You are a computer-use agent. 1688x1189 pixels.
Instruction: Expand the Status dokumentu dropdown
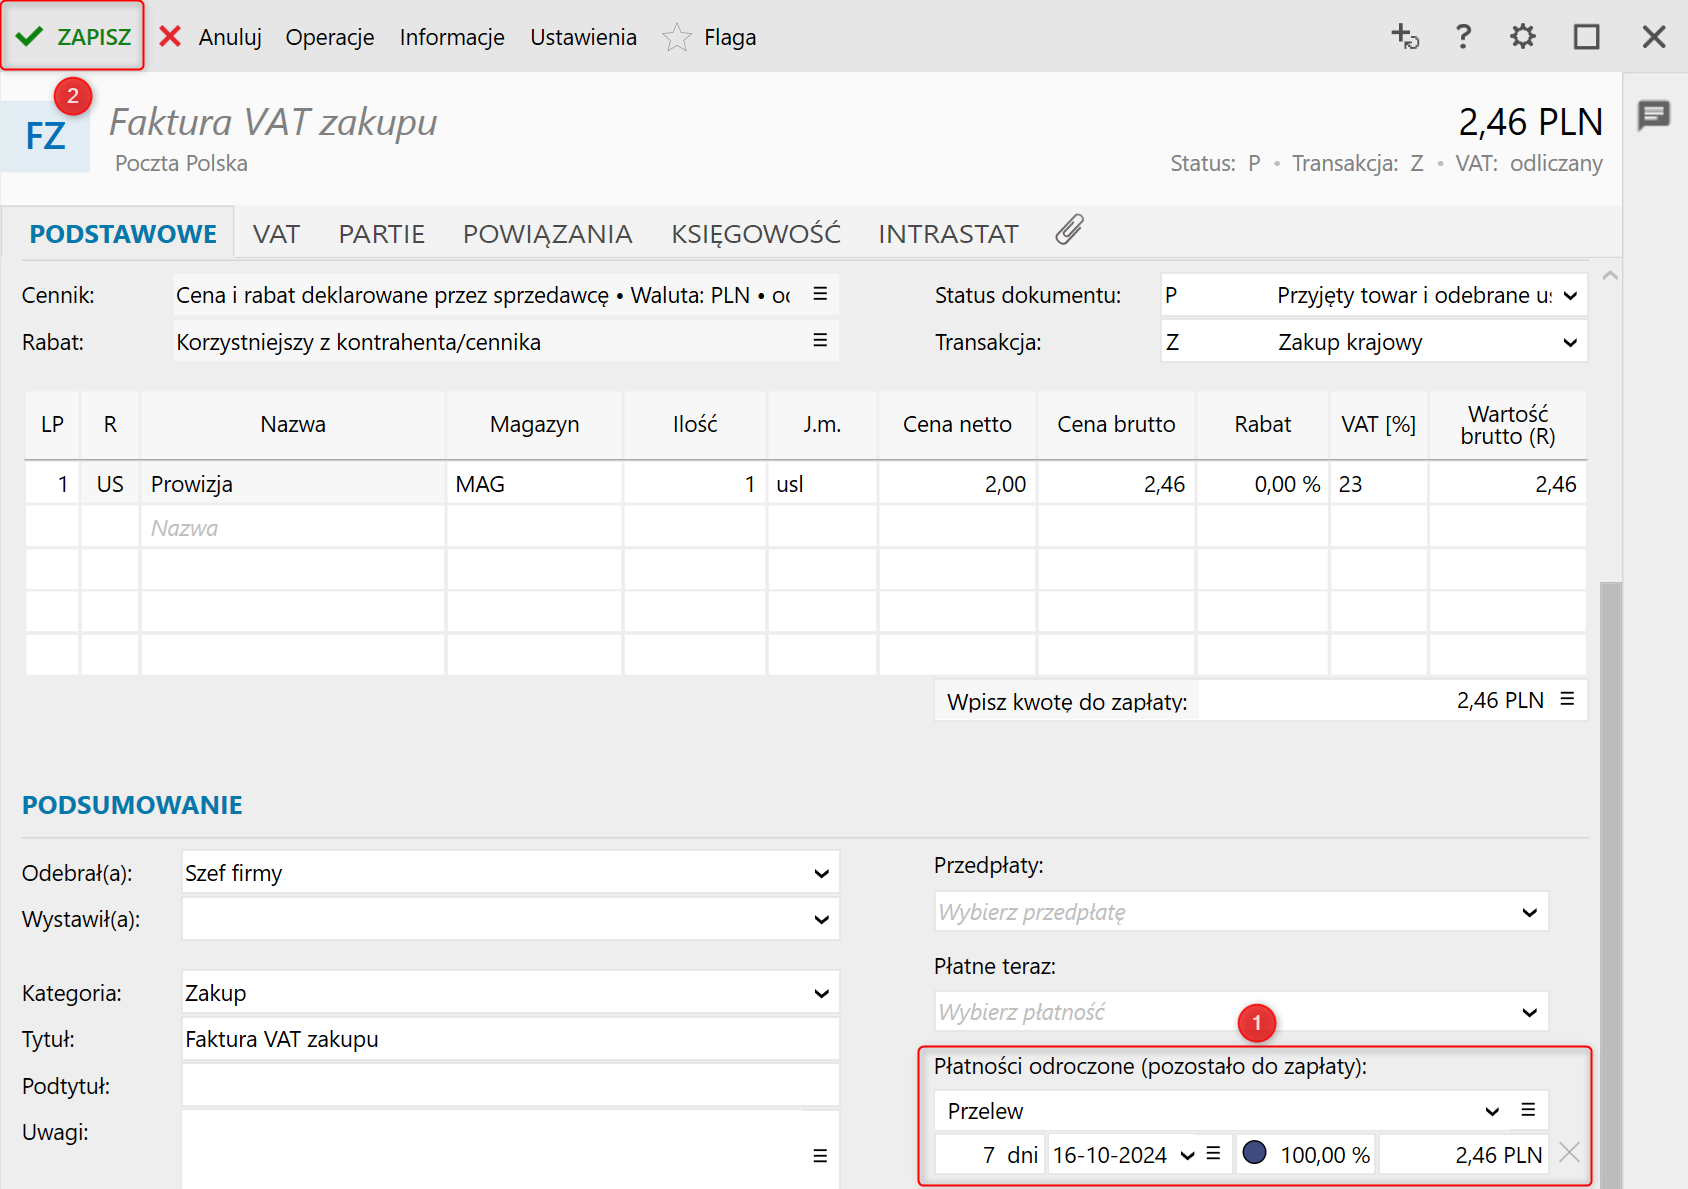click(1570, 296)
